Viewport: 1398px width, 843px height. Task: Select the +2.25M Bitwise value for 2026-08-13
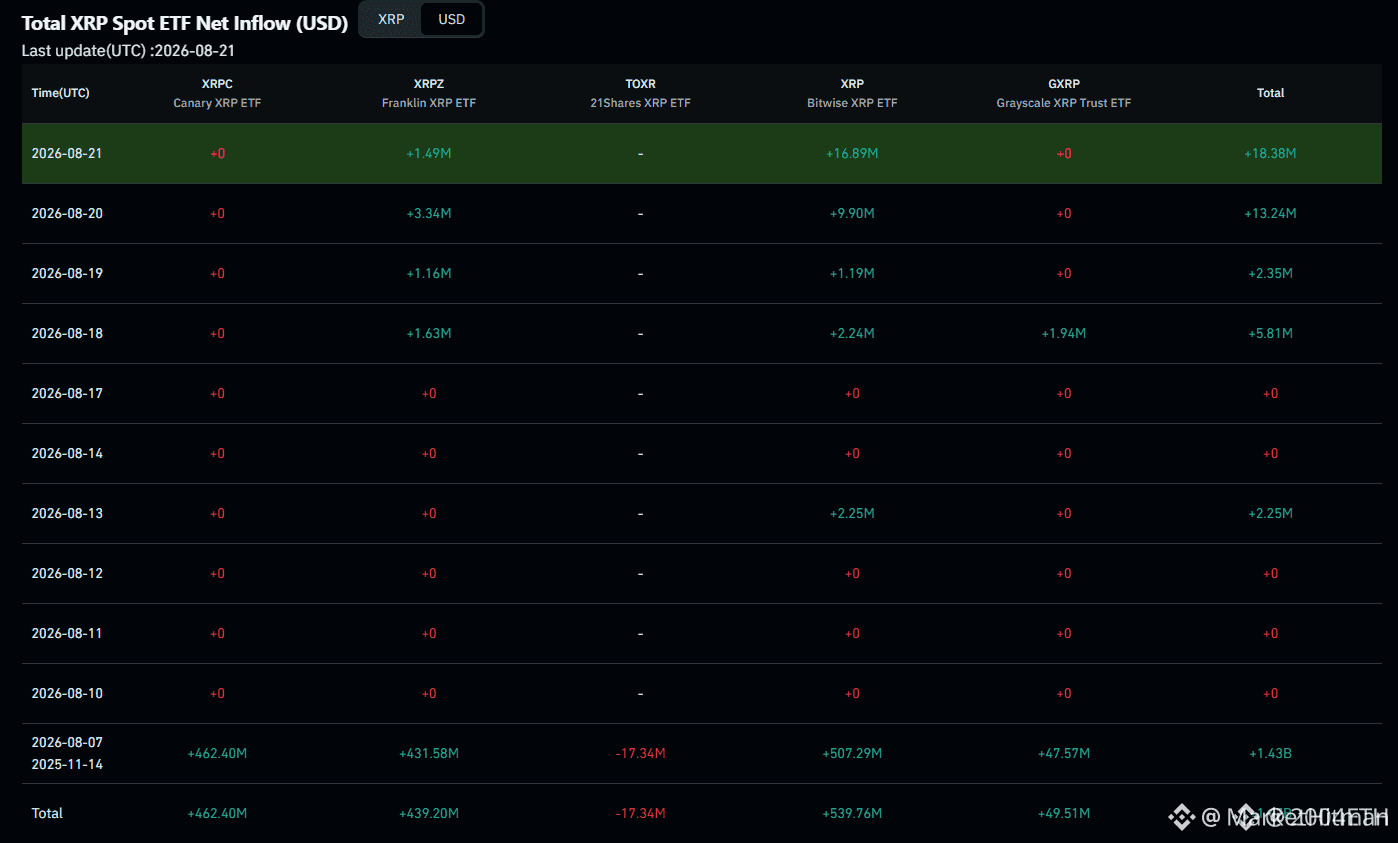click(852, 513)
